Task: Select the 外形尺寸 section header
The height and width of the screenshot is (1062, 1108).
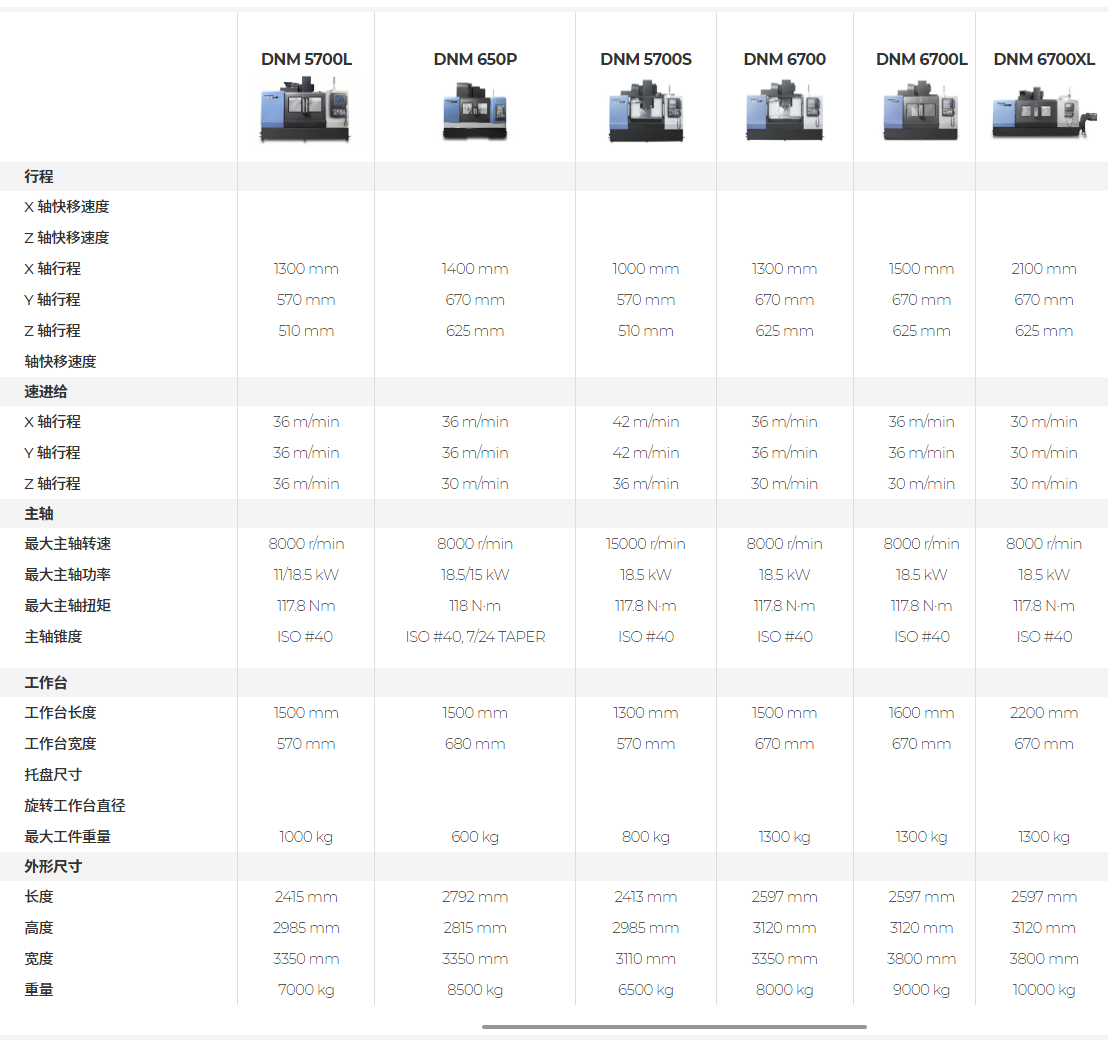Action: click(x=53, y=866)
